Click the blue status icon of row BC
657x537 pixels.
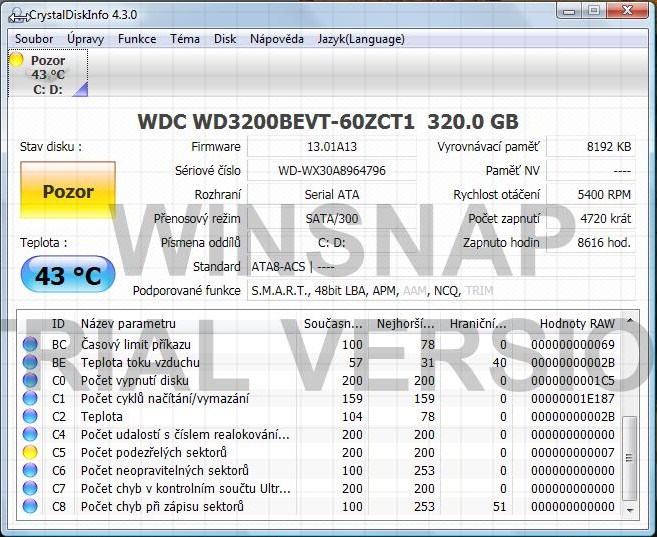pyautogui.click(x=30, y=344)
